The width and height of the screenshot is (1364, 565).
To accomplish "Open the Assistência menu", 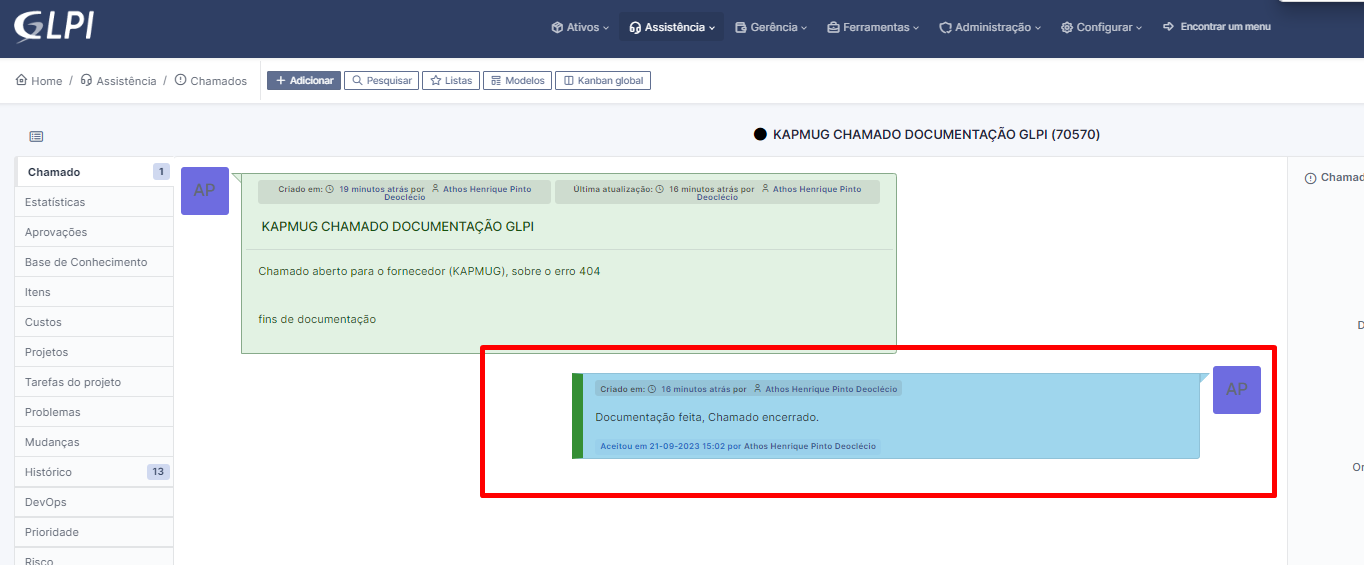I will pos(671,27).
